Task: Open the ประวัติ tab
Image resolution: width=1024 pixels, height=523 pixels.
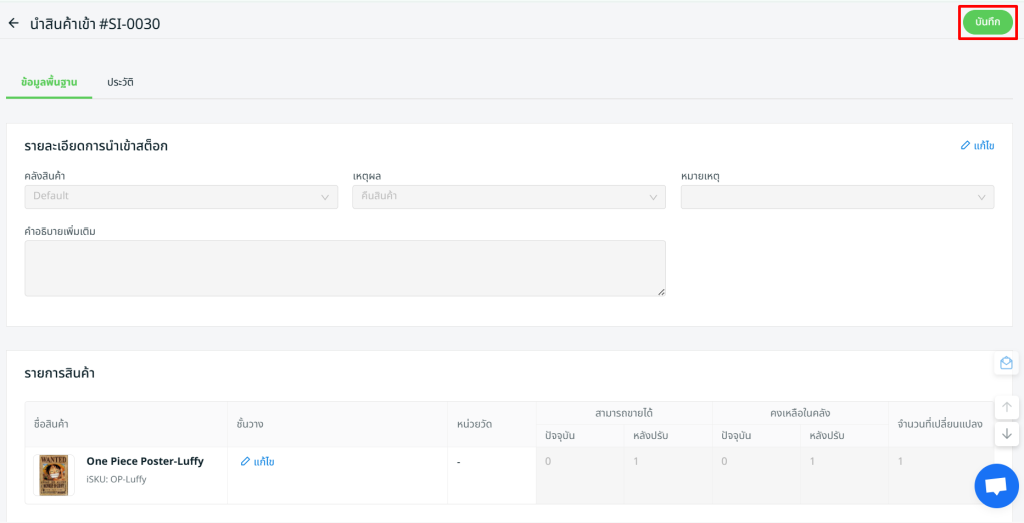Action: (121, 82)
